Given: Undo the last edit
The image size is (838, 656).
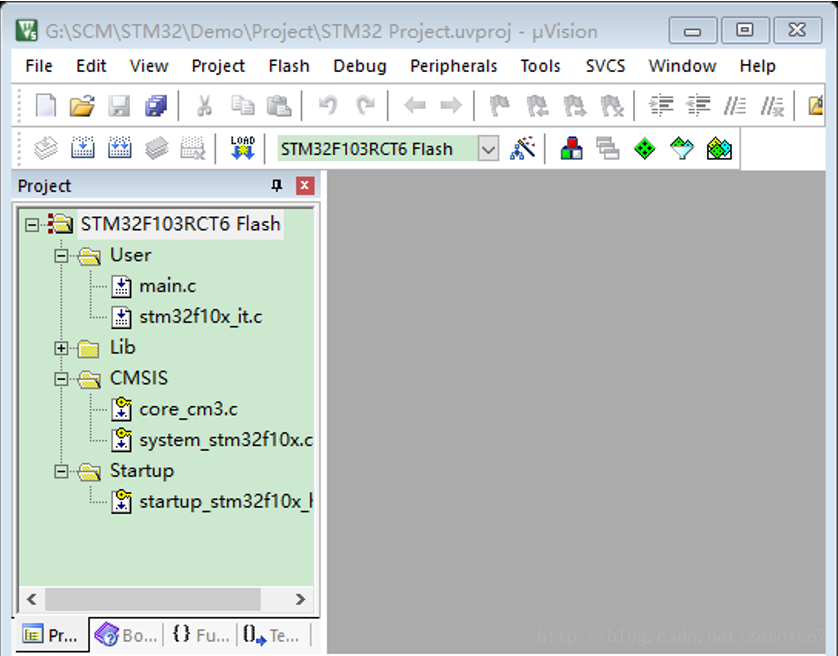Looking at the screenshot, I should (x=328, y=105).
